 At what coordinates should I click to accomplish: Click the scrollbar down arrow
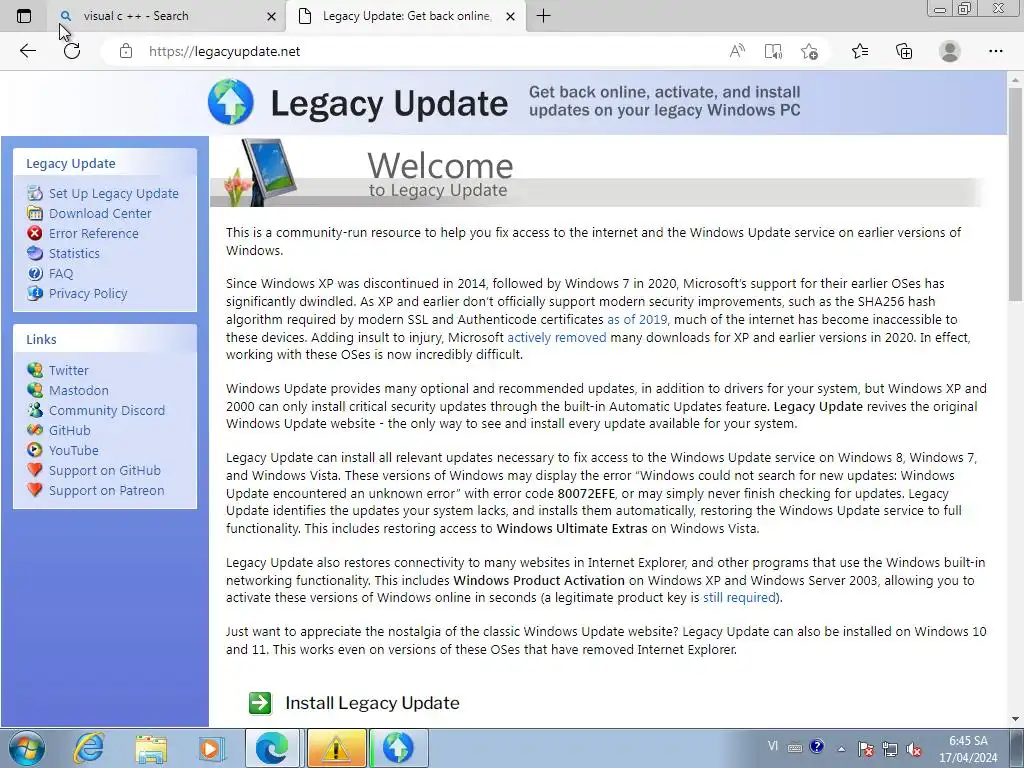click(x=1015, y=719)
